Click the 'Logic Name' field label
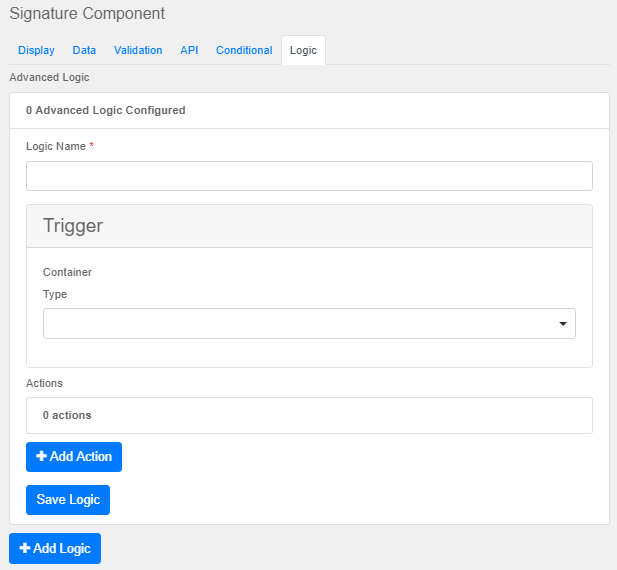Viewport: 617px width, 570px height. [60, 146]
